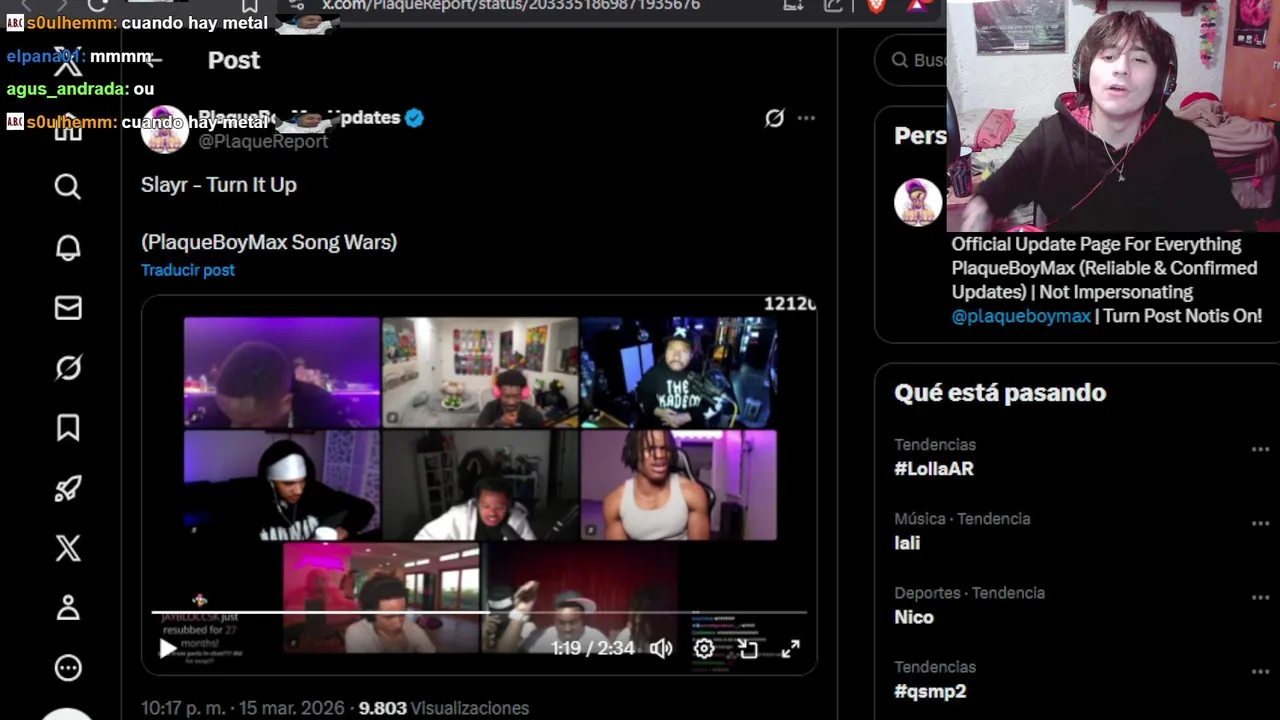
Task: Open options for #qsmp2 trend
Action: (1260, 671)
